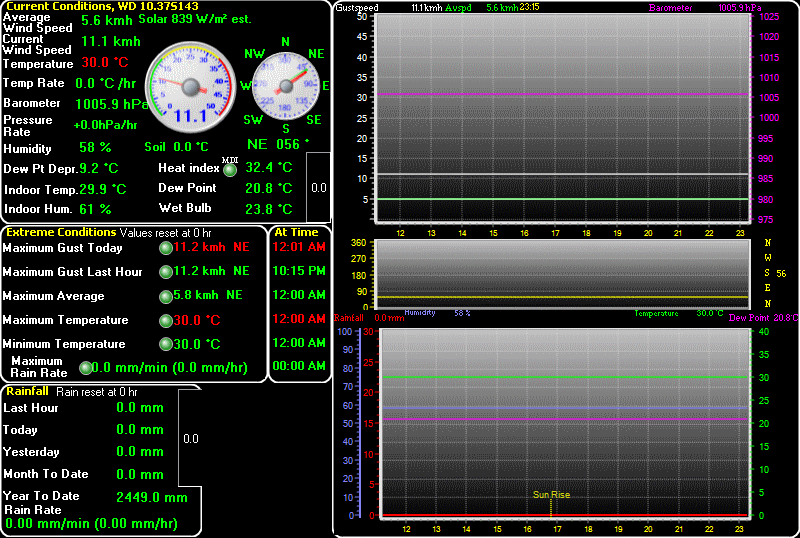Click the green LED beside Heat index
Viewport: 800px width, 538px height.
pos(230,169)
